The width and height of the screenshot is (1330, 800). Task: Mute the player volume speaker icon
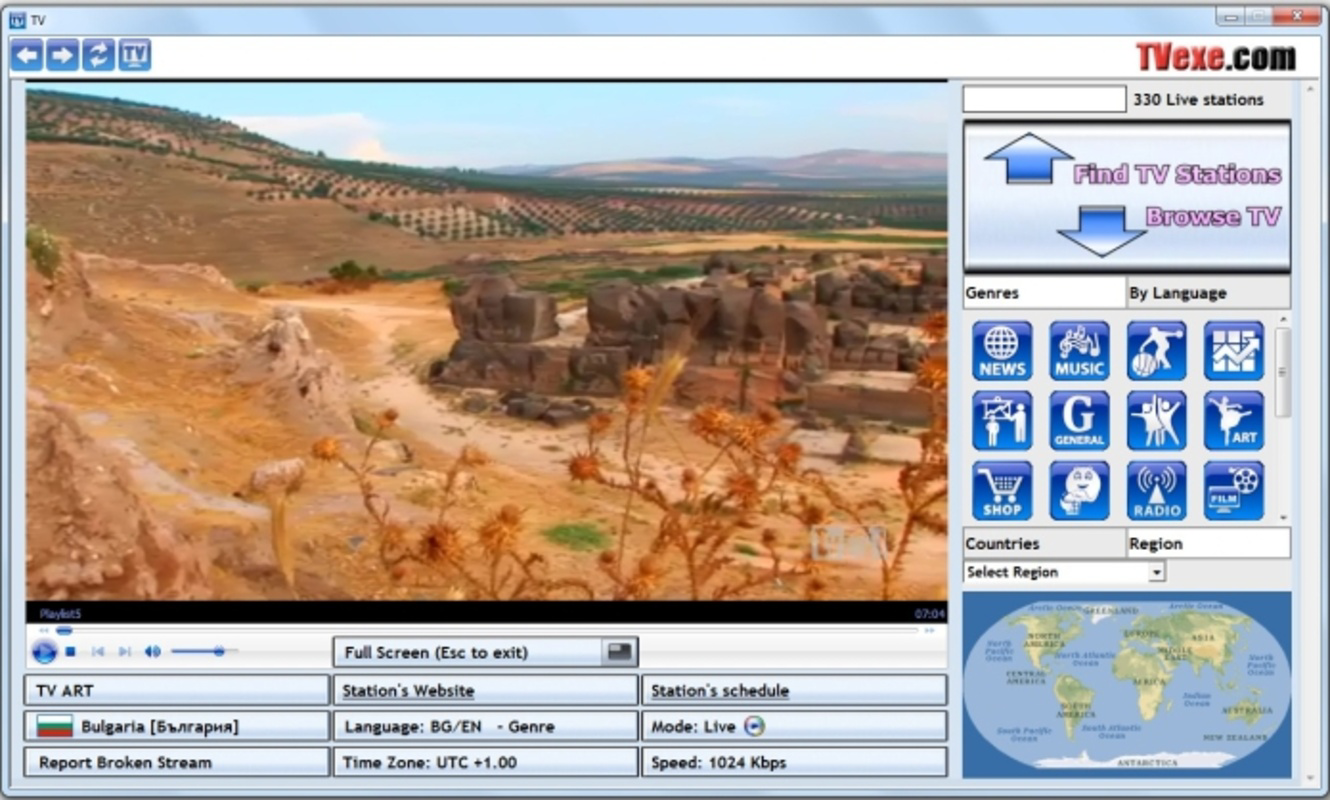click(152, 652)
